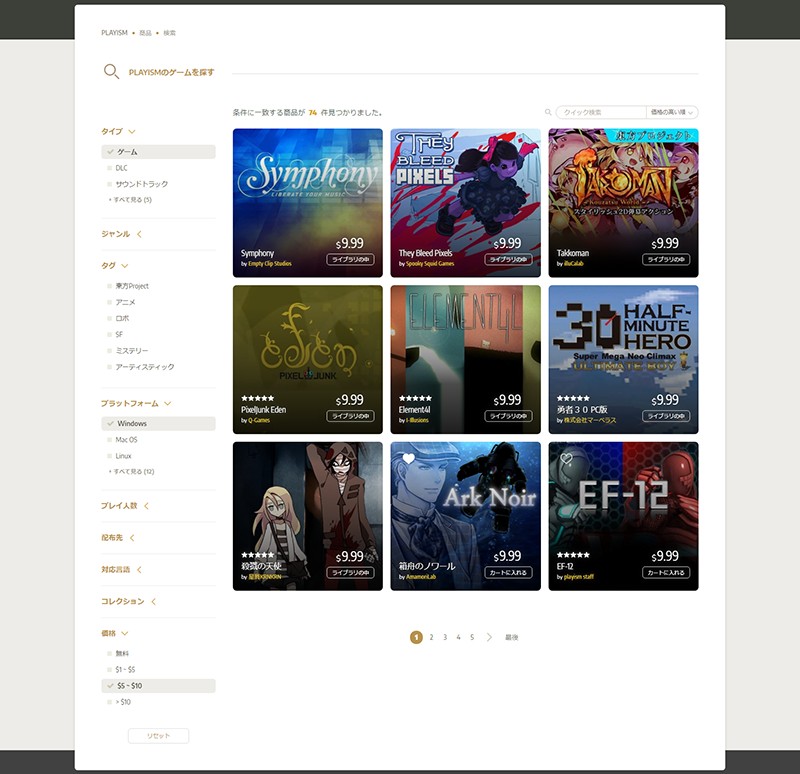Click the star rating on Pixeljunk Eden
The height and width of the screenshot is (774, 800).
(x=258, y=398)
